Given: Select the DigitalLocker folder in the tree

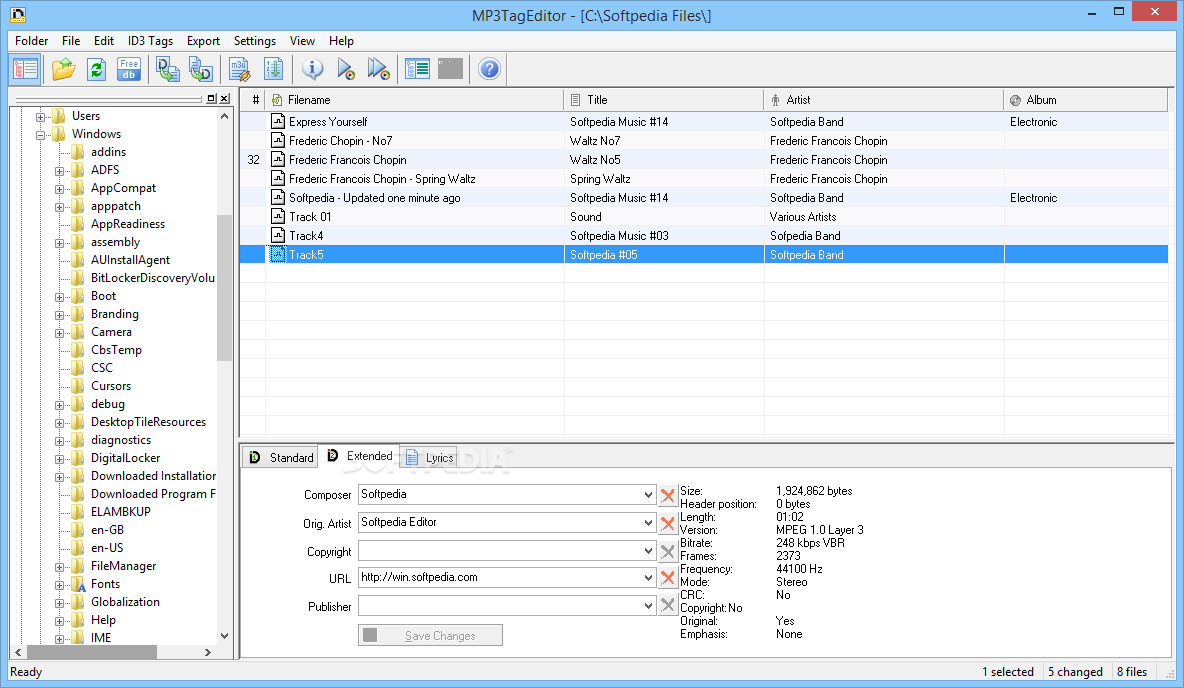Looking at the screenshot, I should [x=125, y=458].
